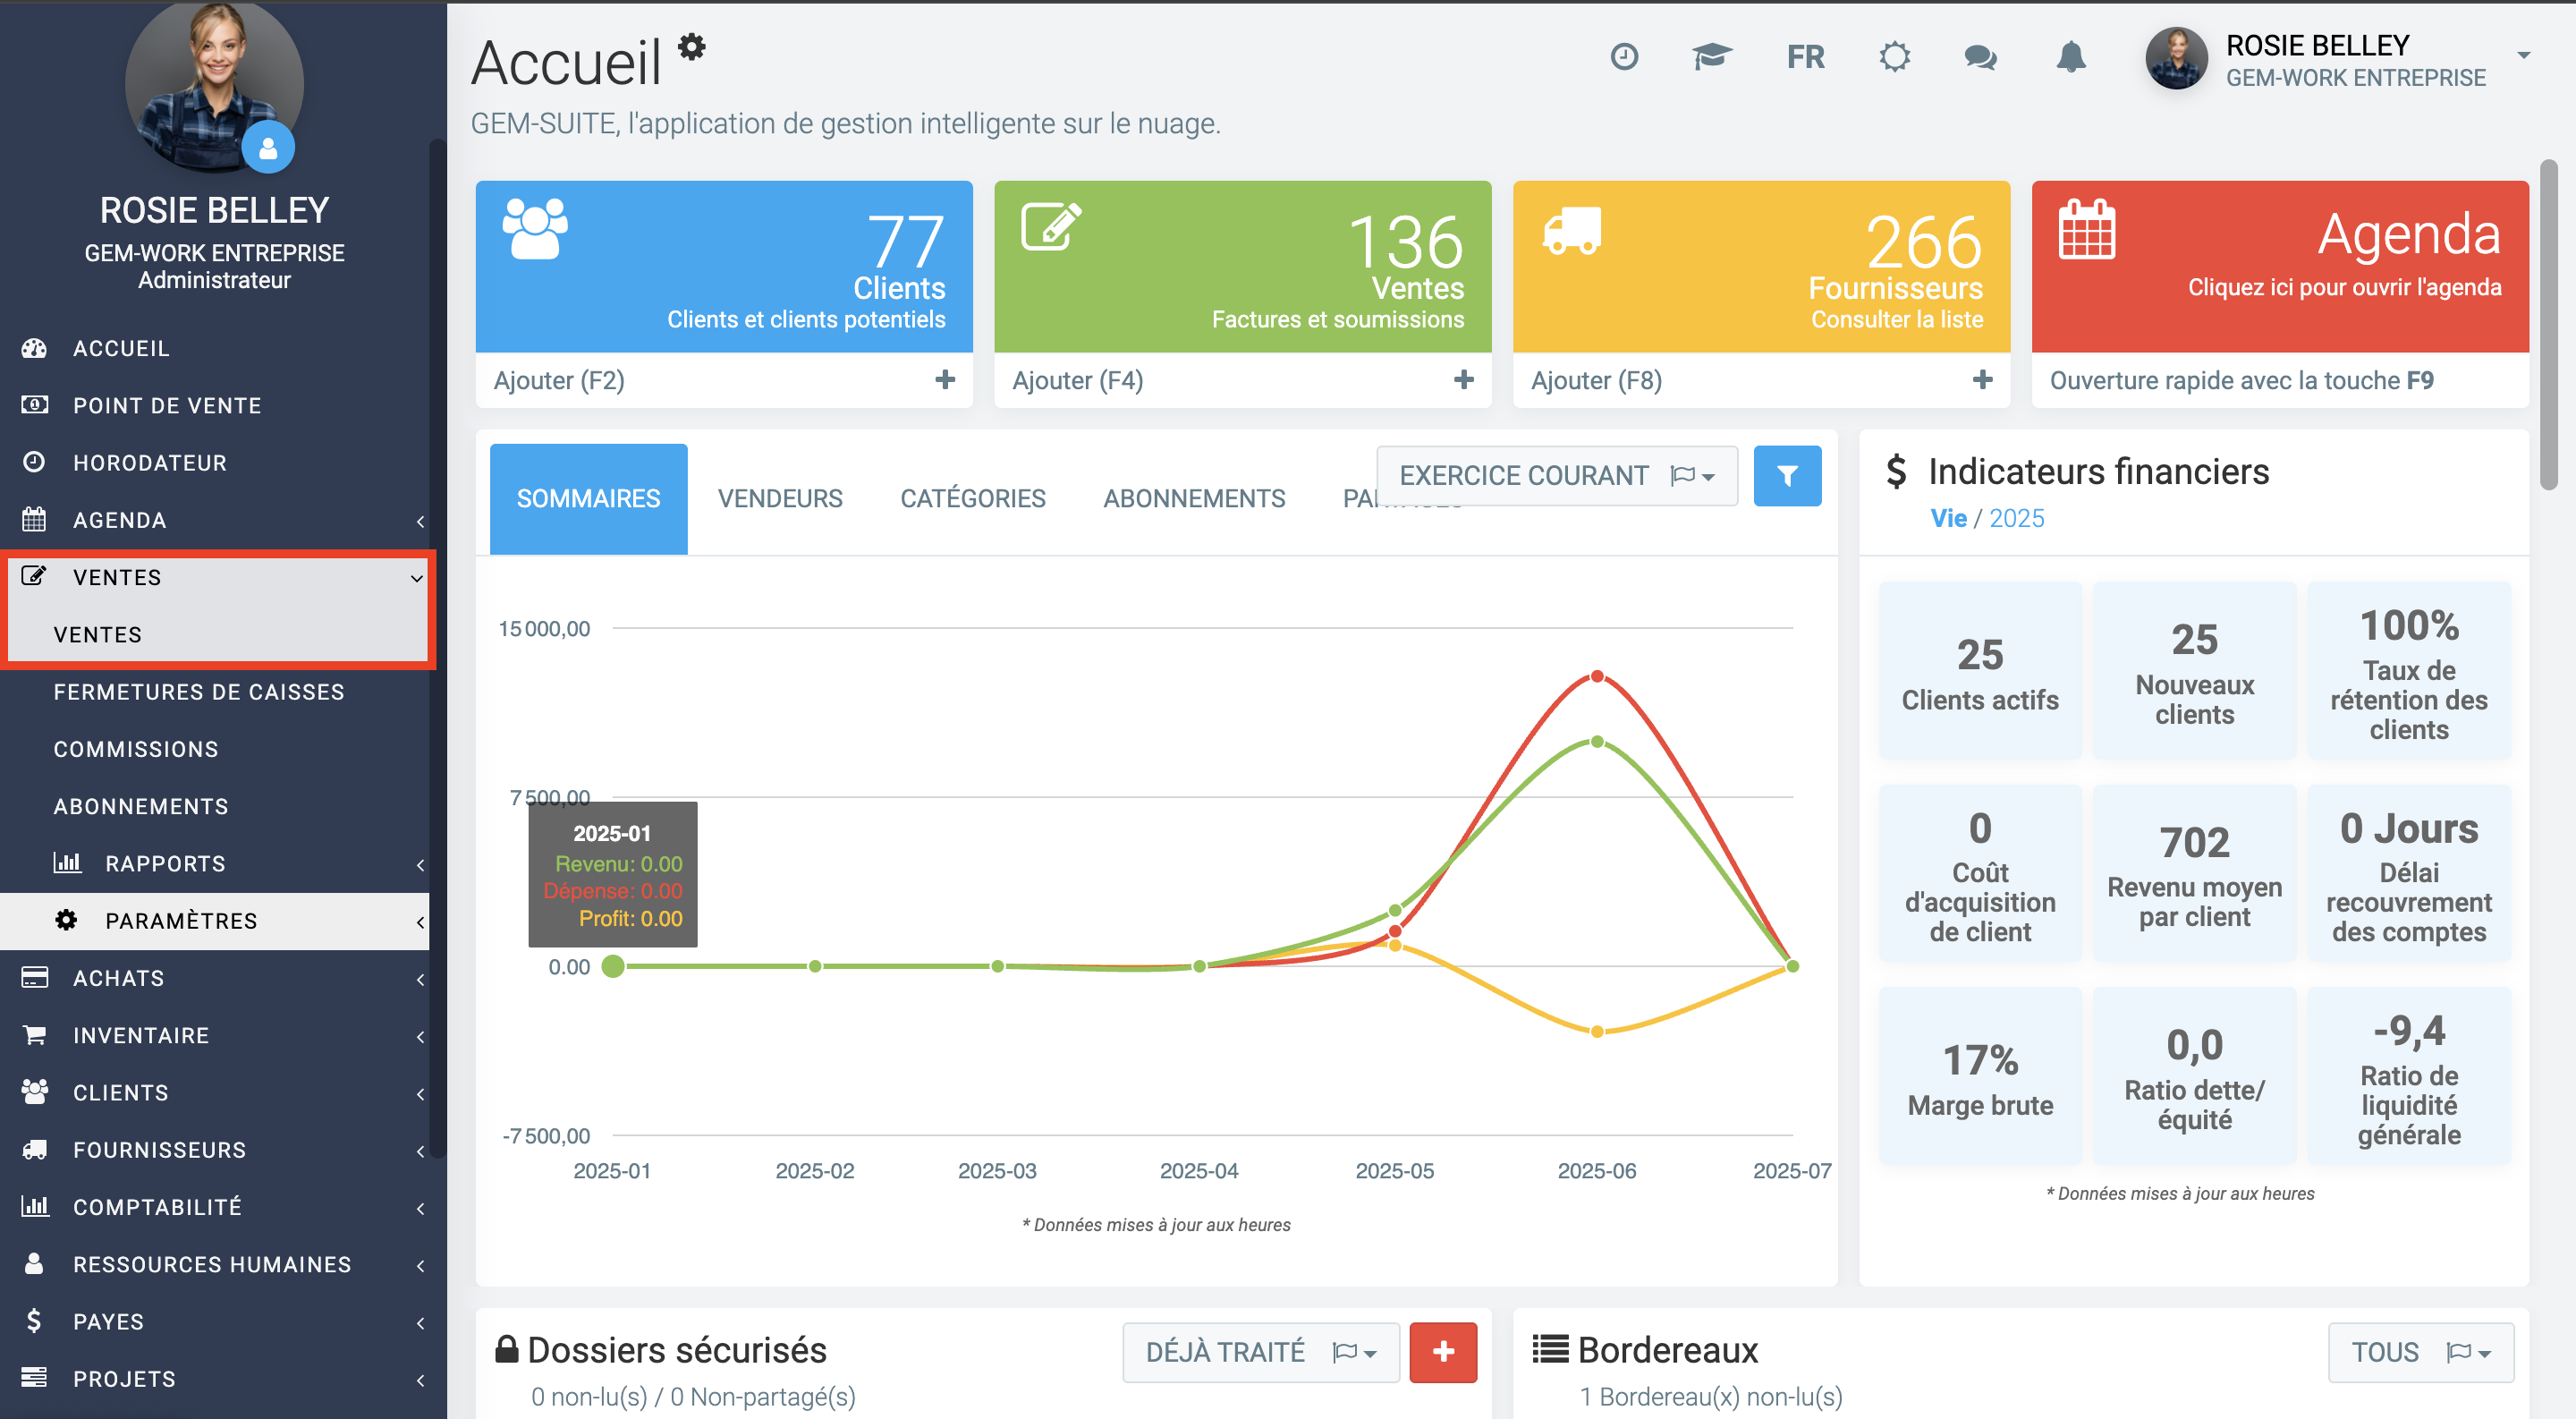Switch to the VENDEURS tab
Image resolution: width=2576 pixels, height=1419 pixels.
780,498
